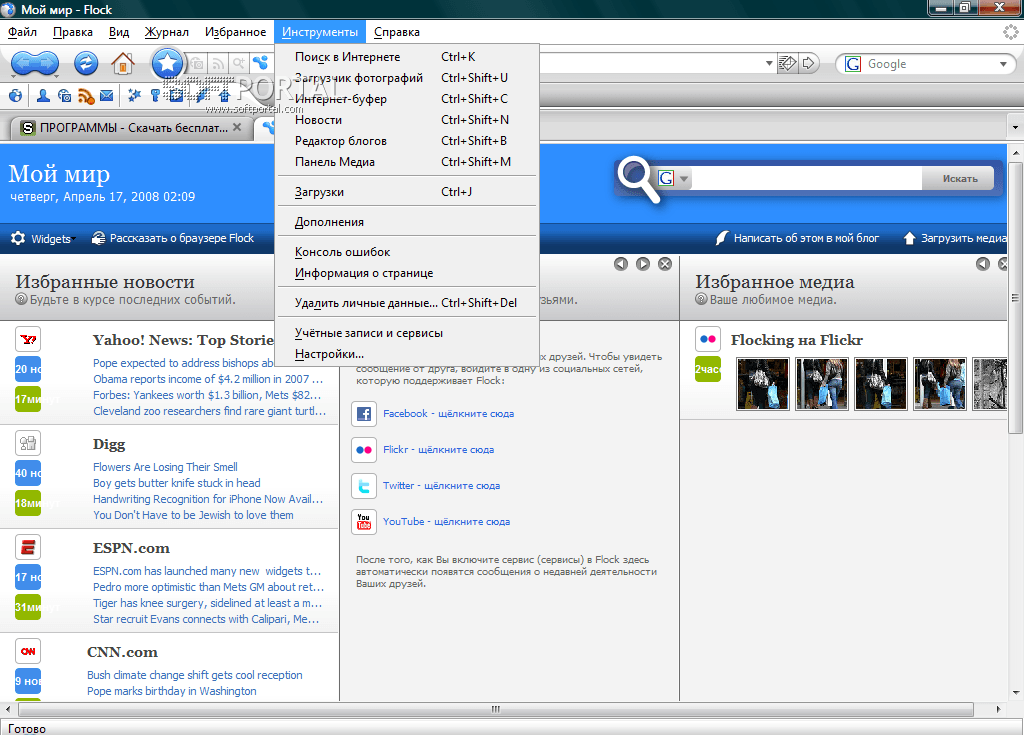Click Загрузить медиа link

pos(955,238)
